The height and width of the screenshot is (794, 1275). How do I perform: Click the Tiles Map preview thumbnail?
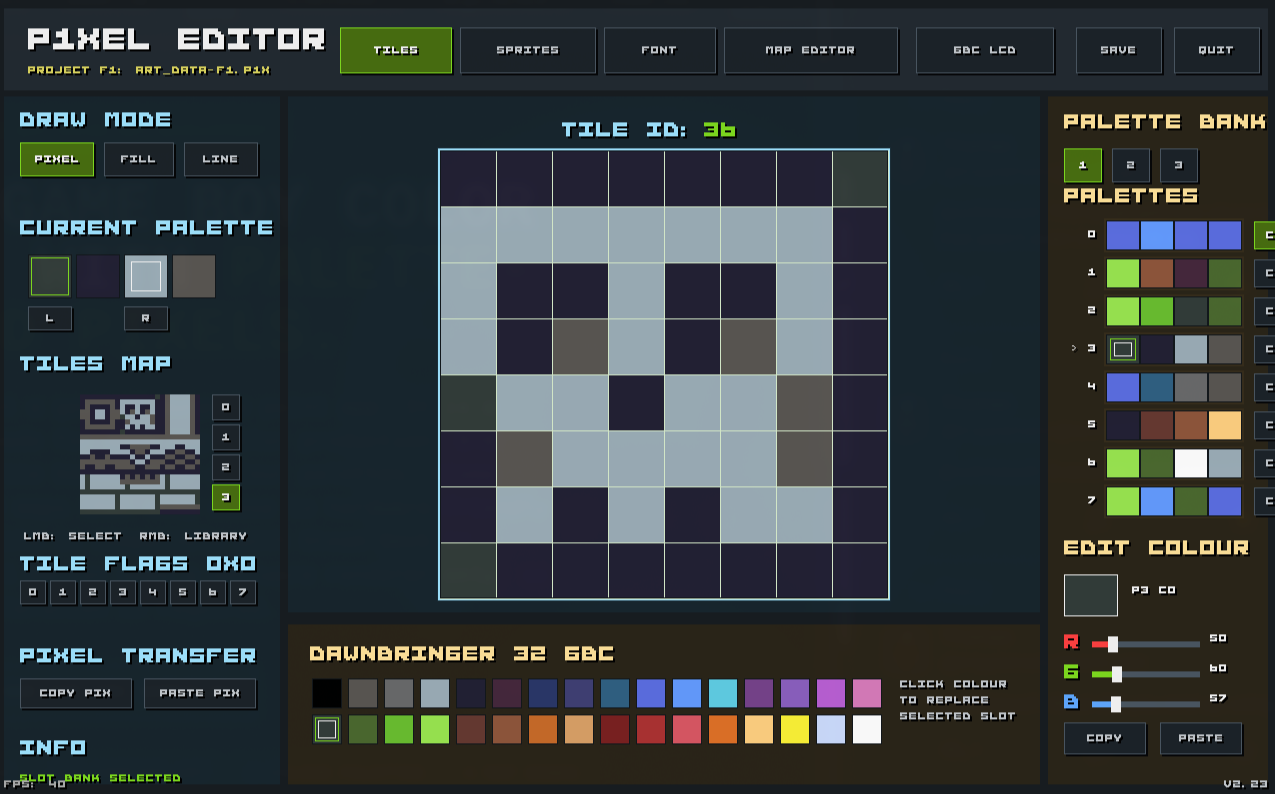tap(140, 454)
